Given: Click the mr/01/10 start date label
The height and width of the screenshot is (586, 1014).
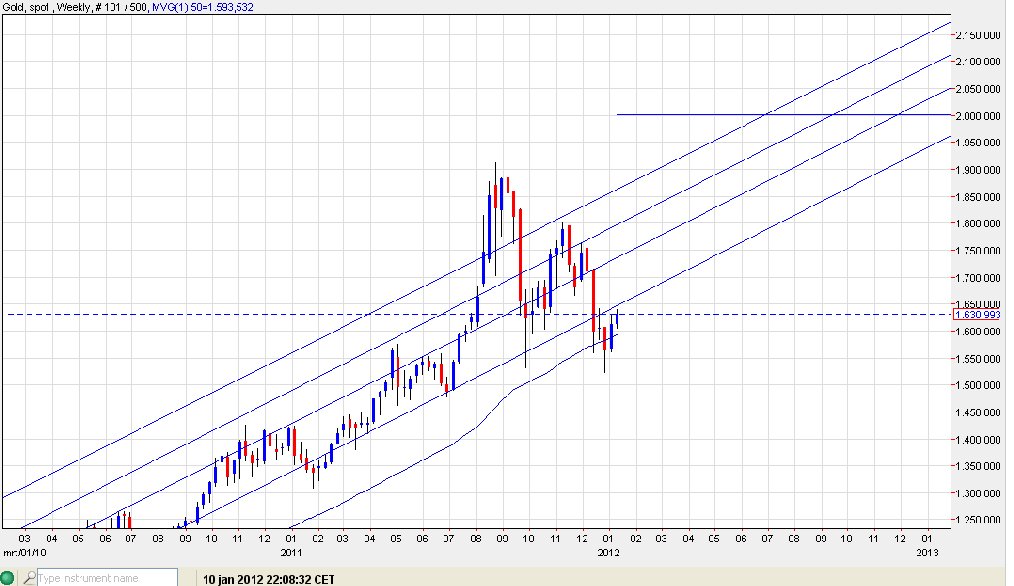Looking at the screenshot, I should click(25, 552).
